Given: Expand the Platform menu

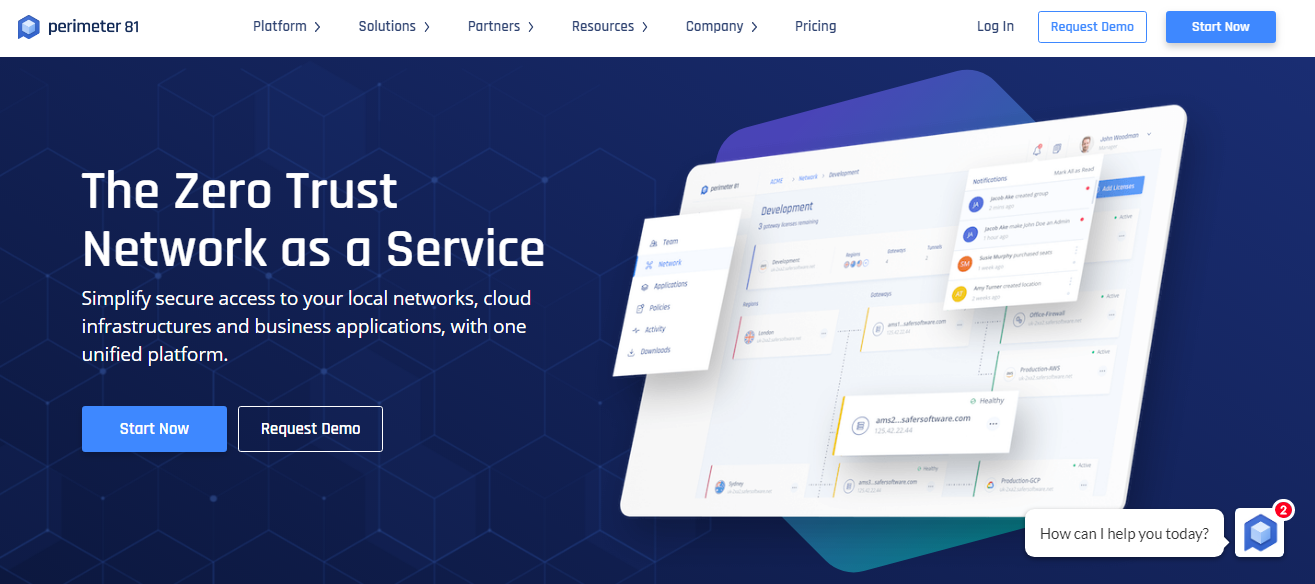Looking at the screenshot, I should pyautogui.click(x=287, y=27).
